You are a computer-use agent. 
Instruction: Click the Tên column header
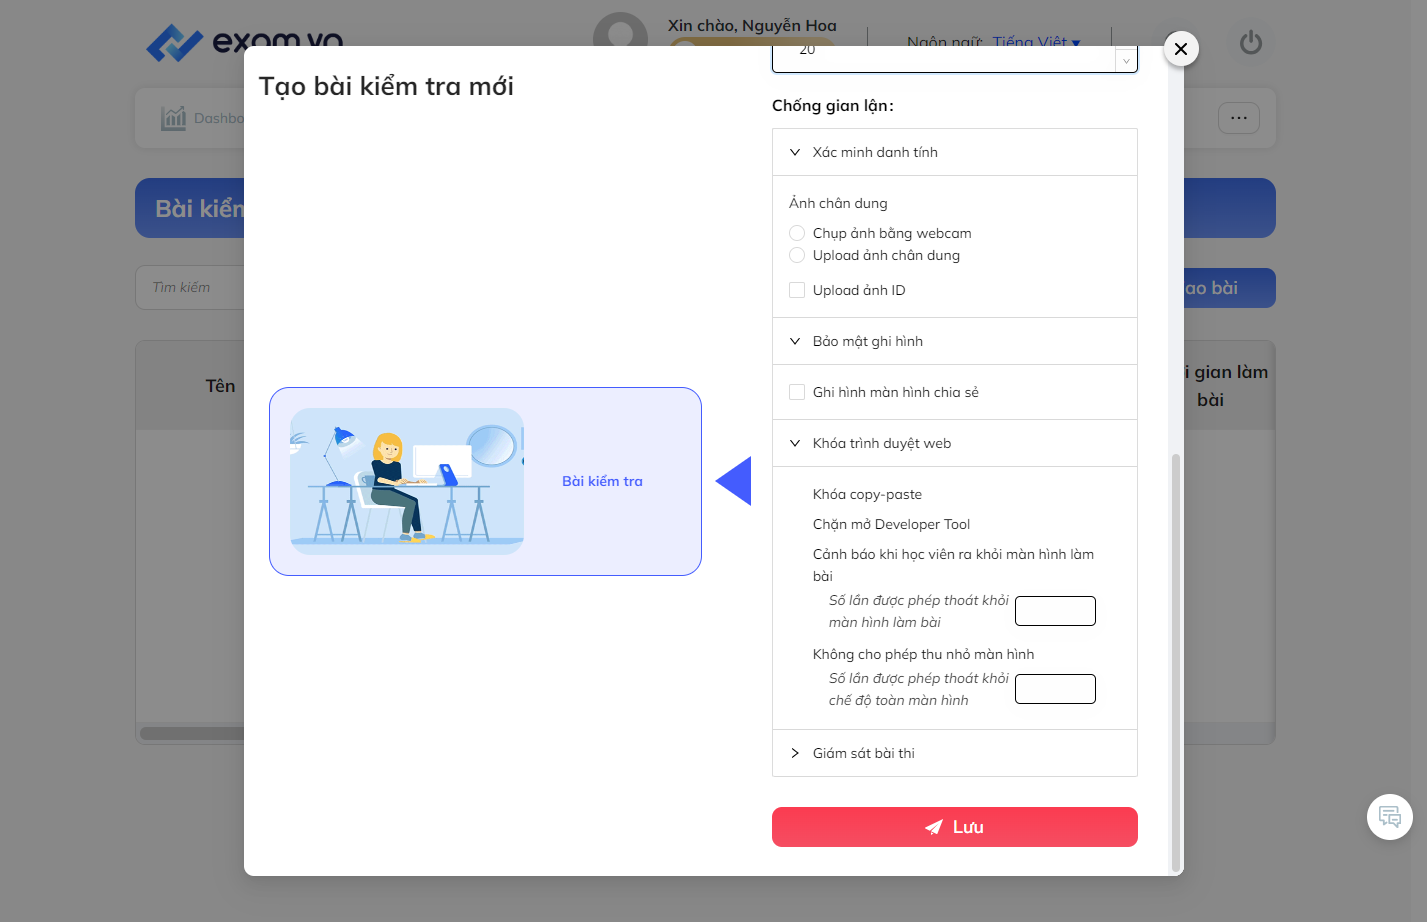pyautogui.click(x=220, y=386)
